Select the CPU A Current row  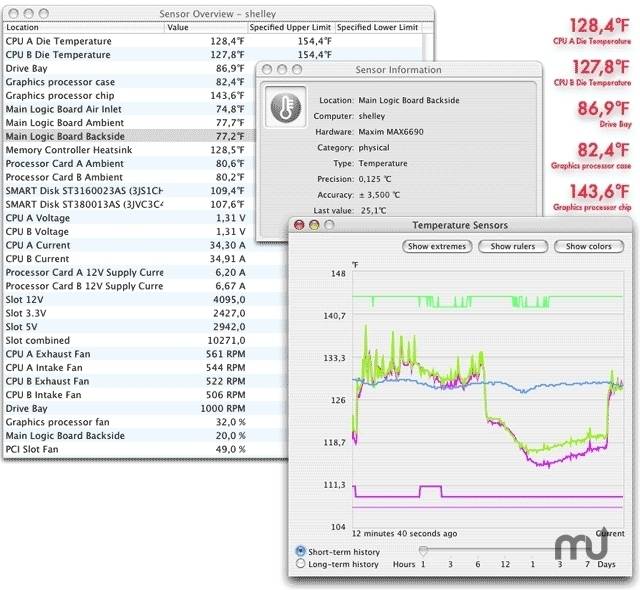click(x=145, y=245)
